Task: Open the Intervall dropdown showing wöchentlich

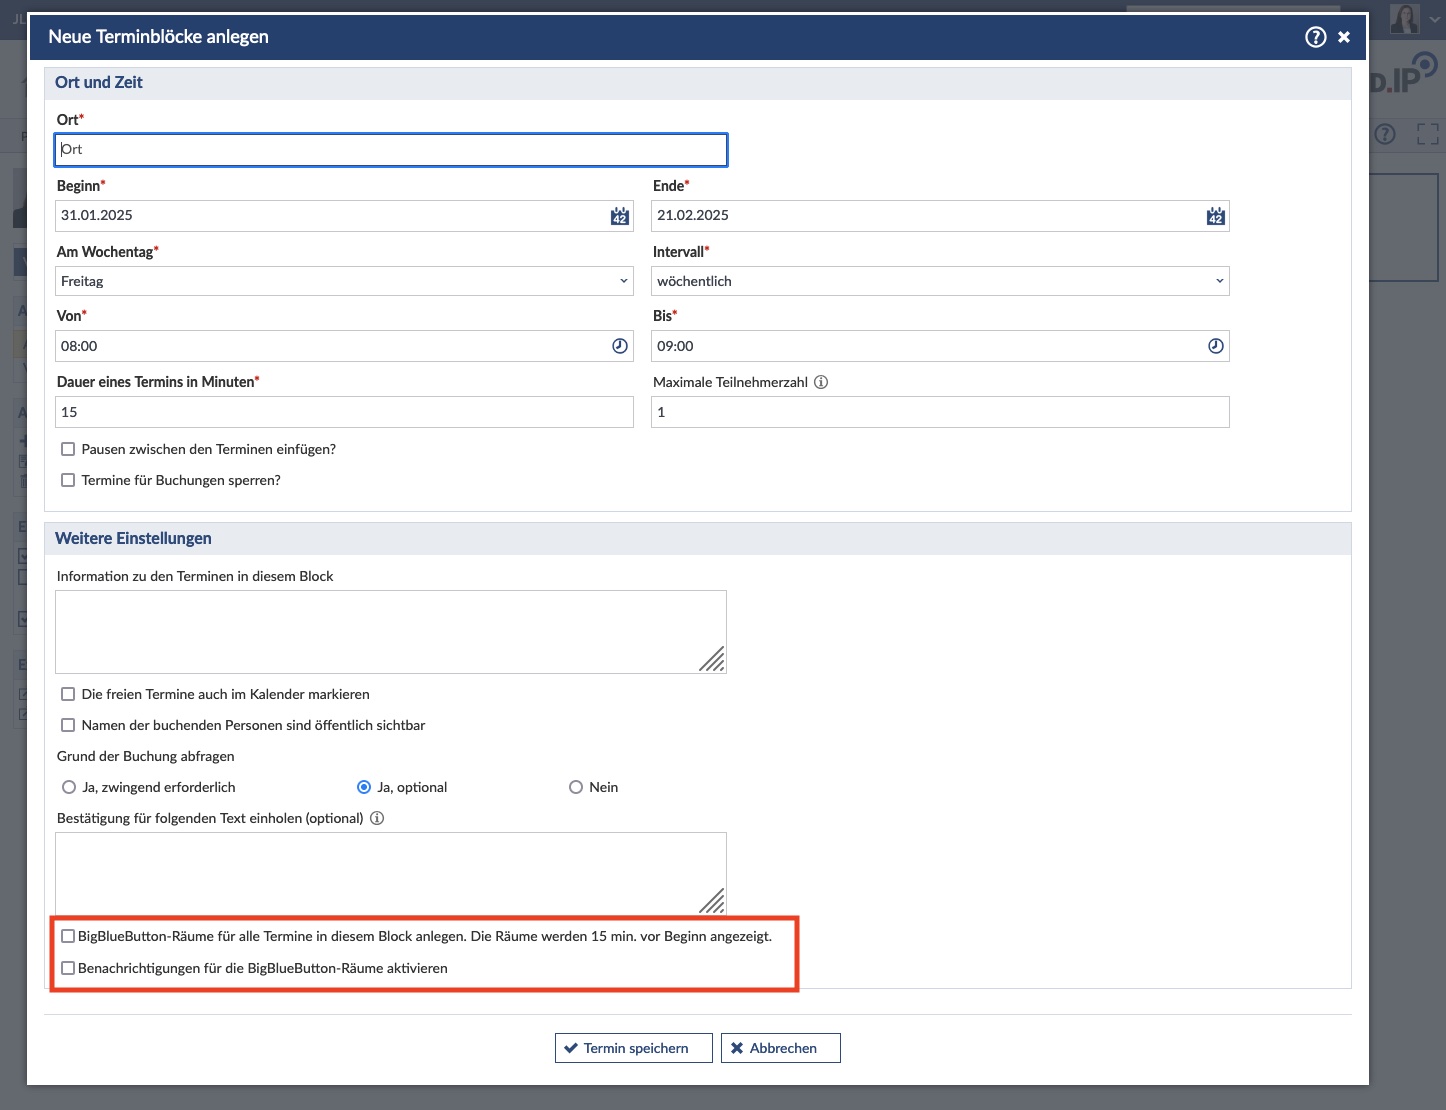Action: pos(939,281)
